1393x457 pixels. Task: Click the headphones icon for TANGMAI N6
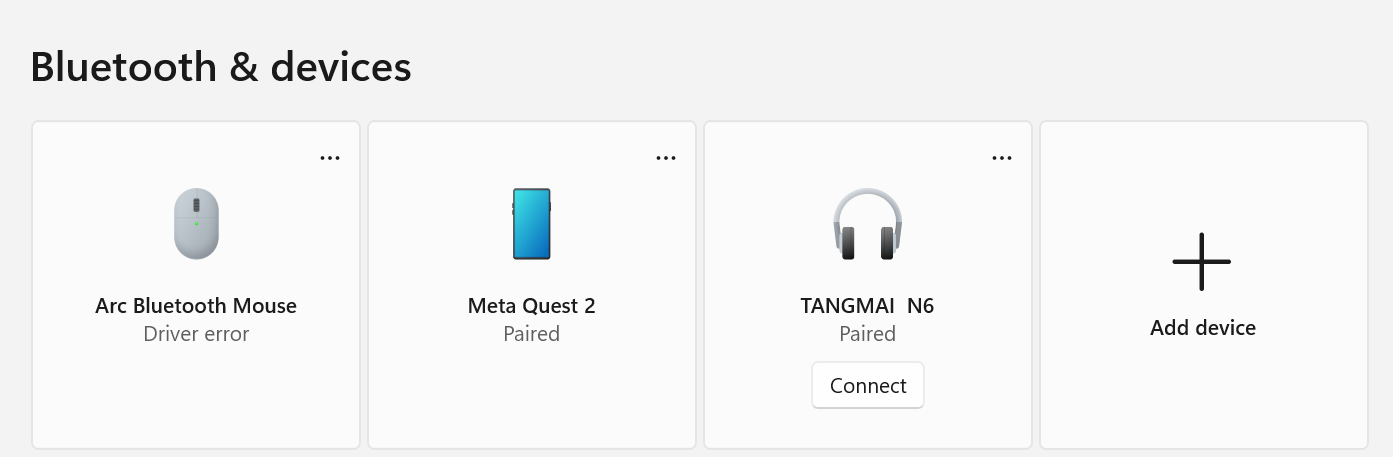point(867,224)
